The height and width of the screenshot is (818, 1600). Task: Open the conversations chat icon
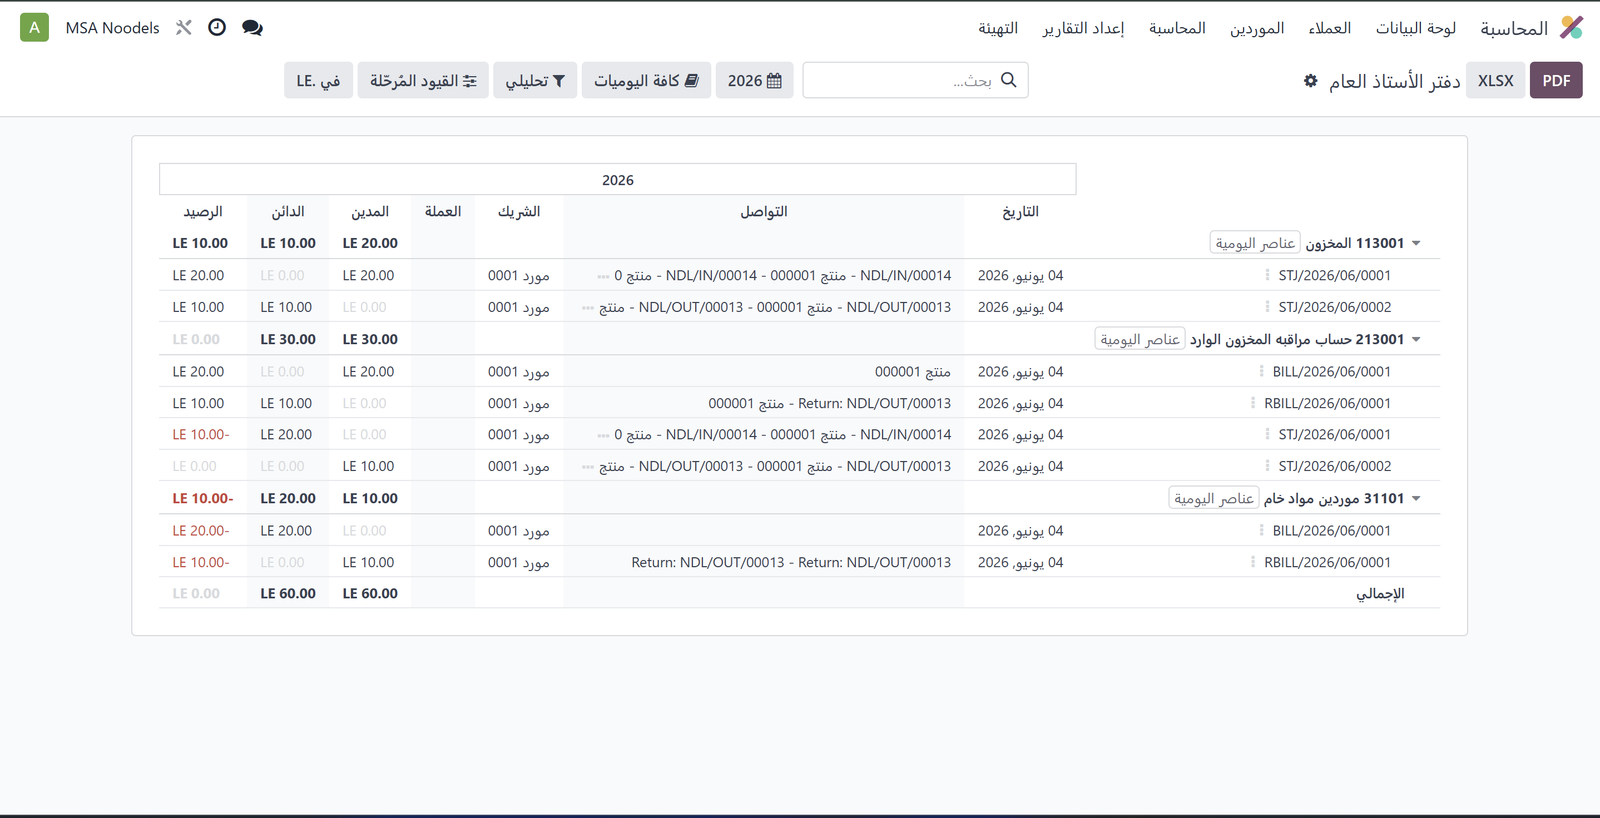point(252,28)
